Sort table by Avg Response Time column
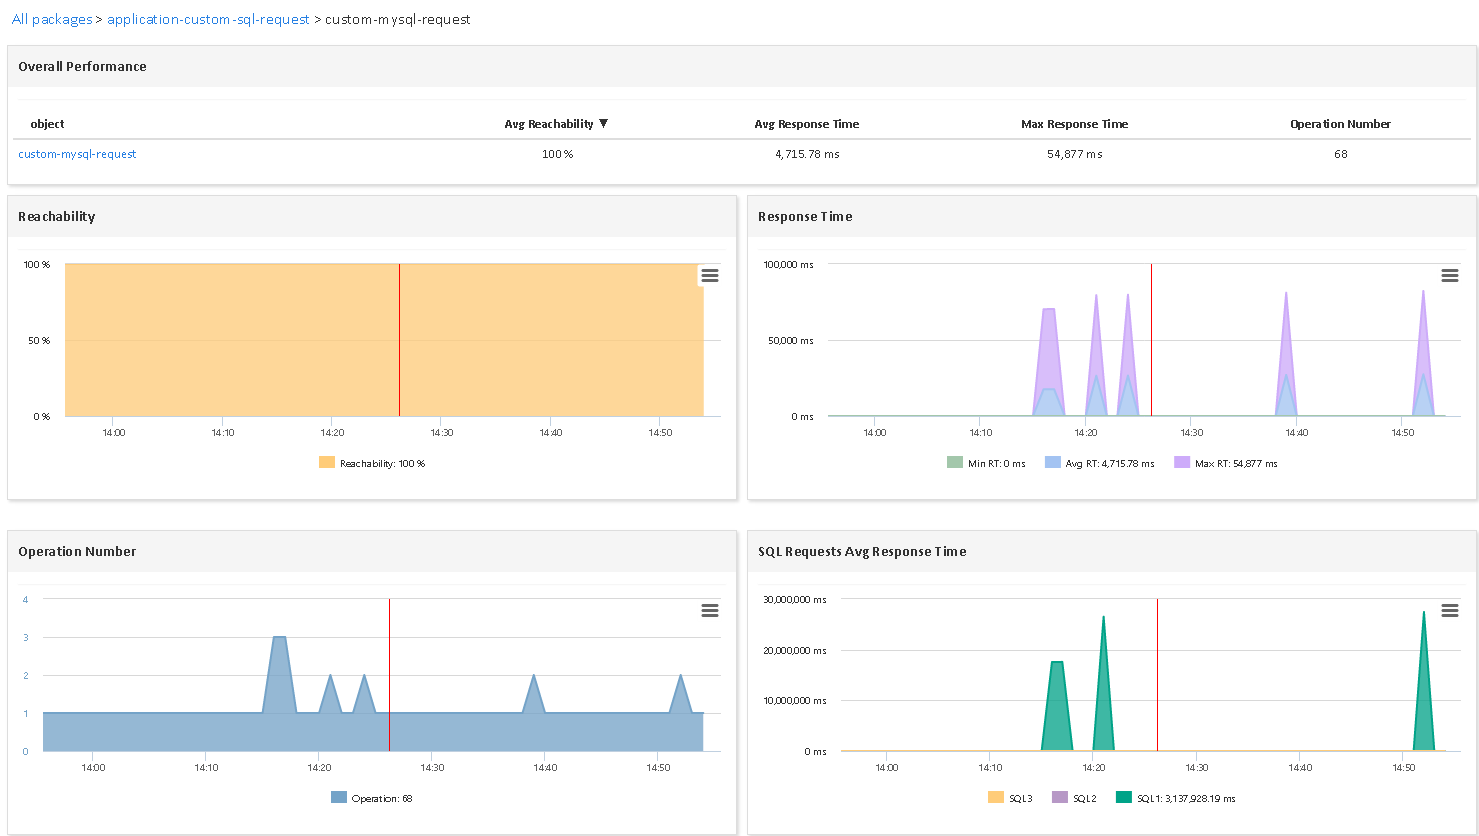Screen dimensions: 1479x836 tap(806, 124)
